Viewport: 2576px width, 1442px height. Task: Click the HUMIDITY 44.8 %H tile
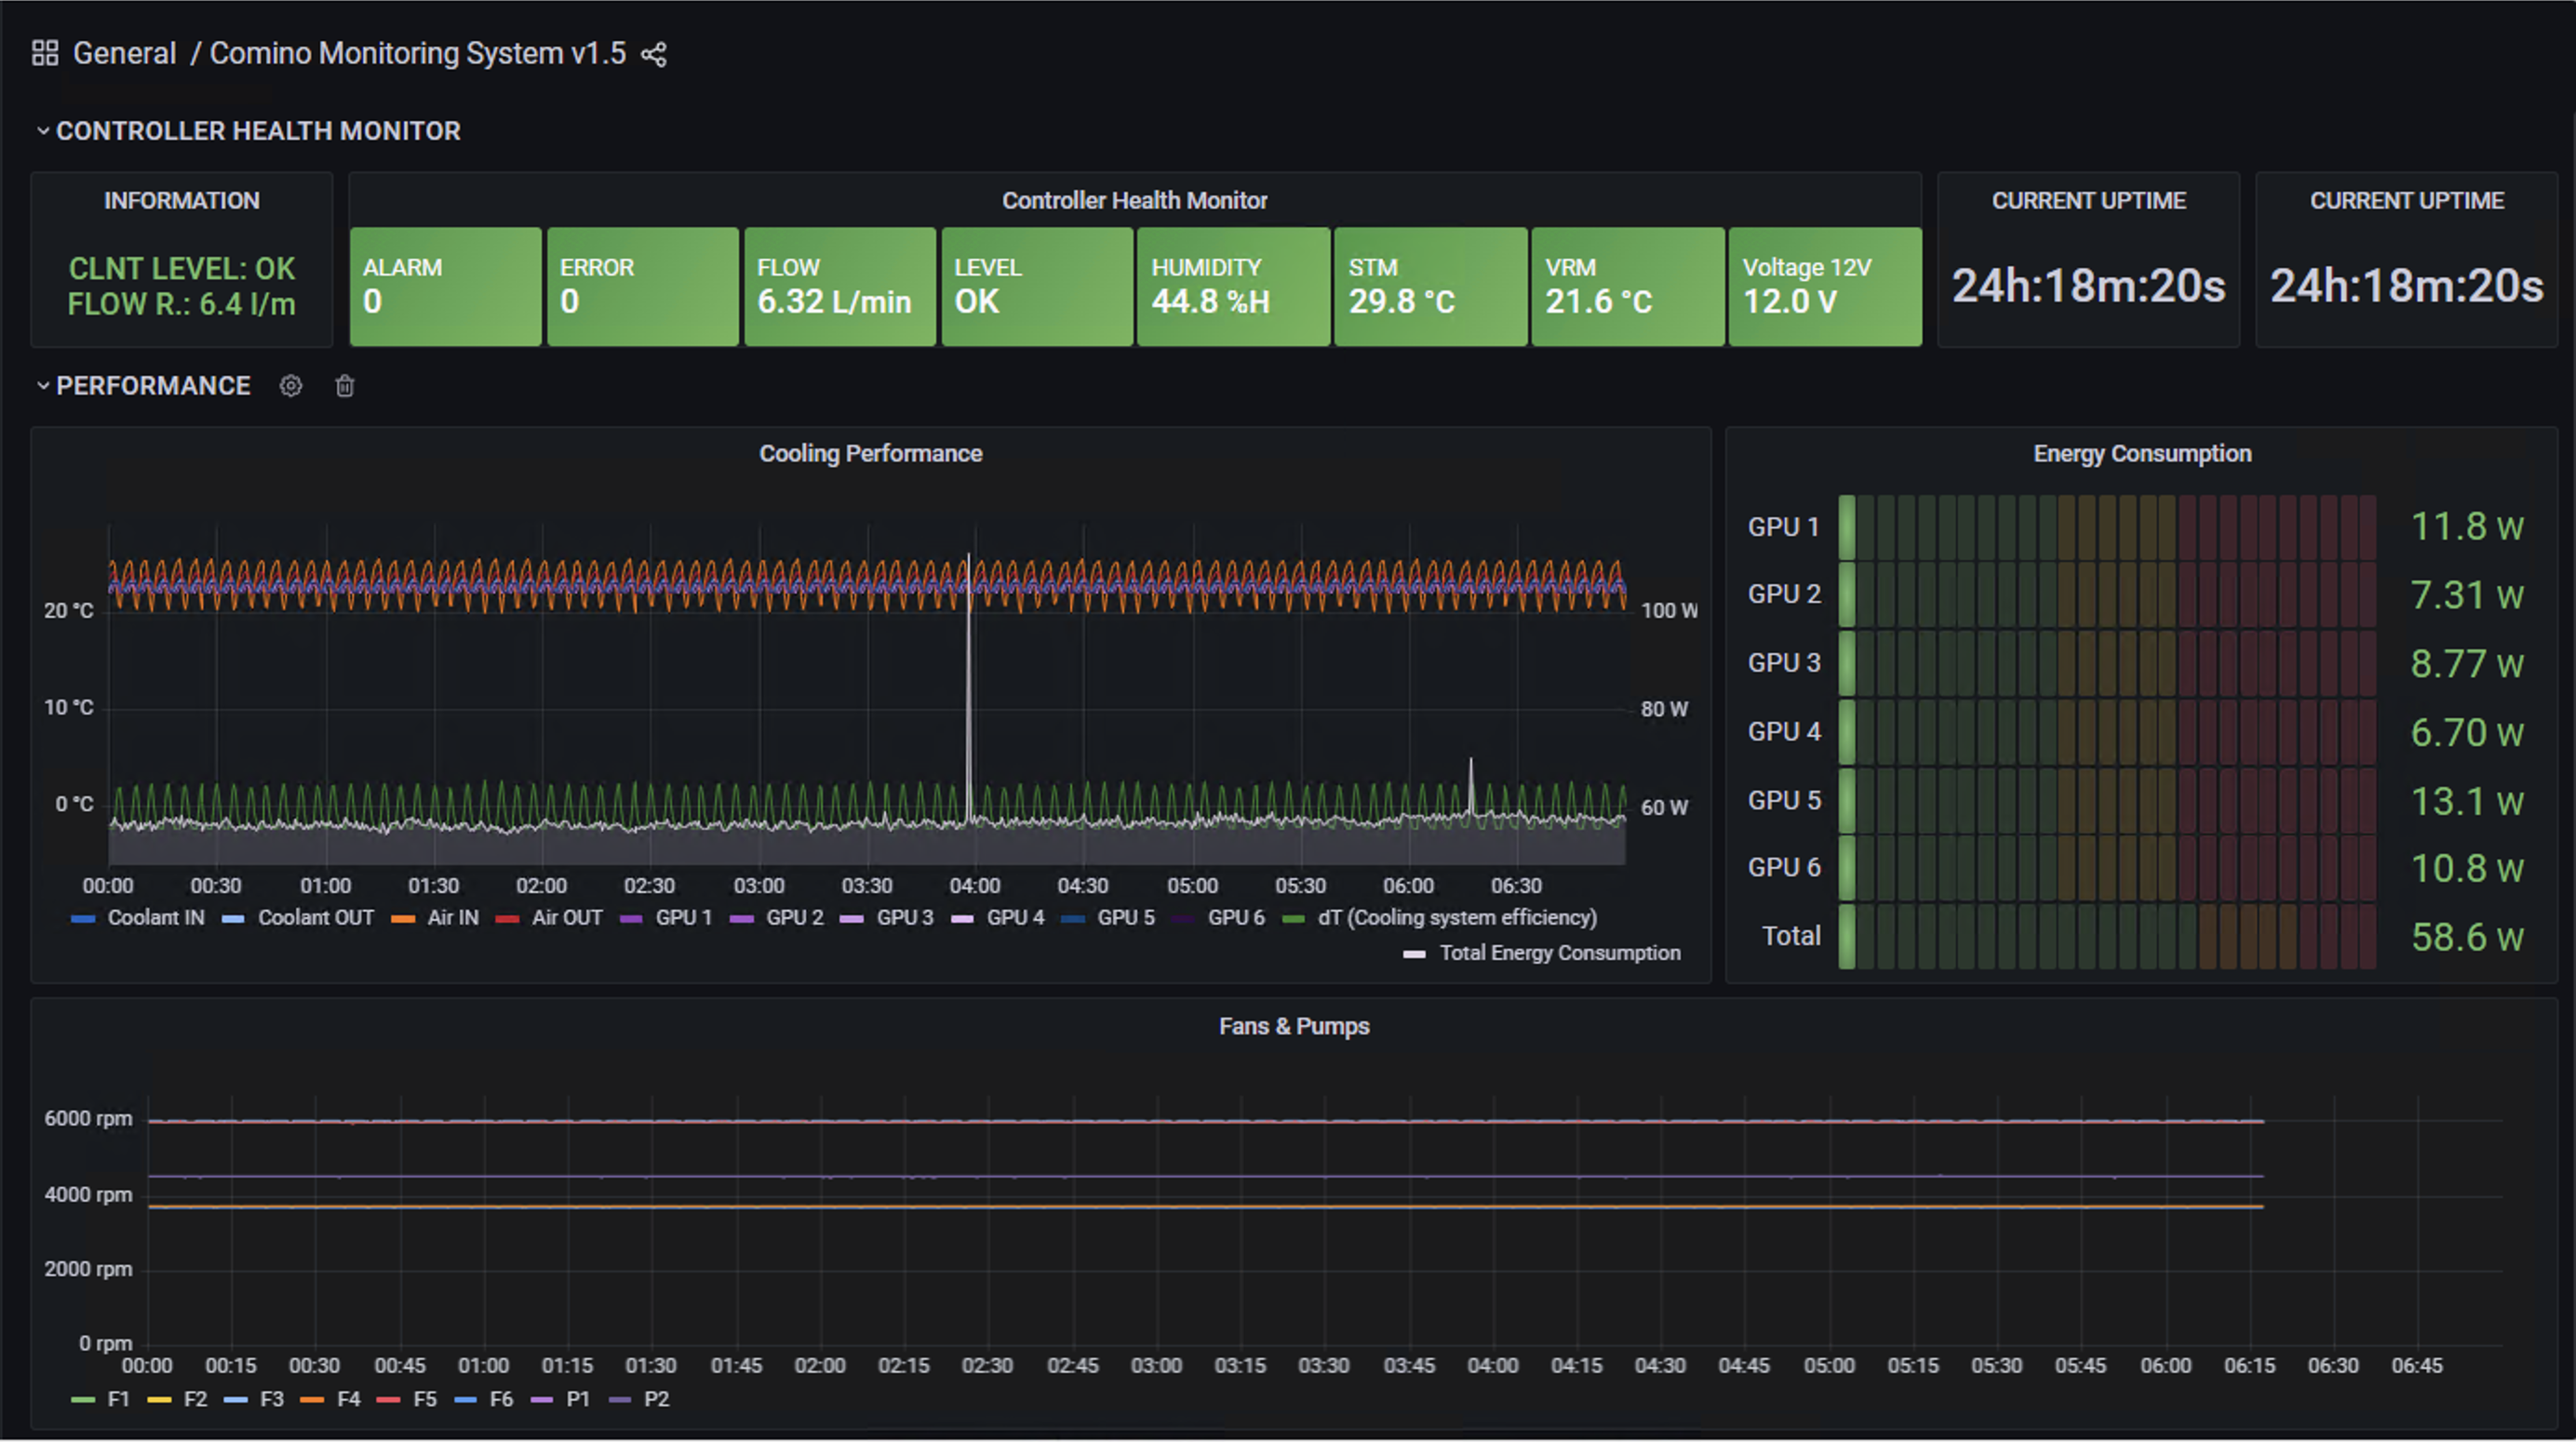point(1233,287)
